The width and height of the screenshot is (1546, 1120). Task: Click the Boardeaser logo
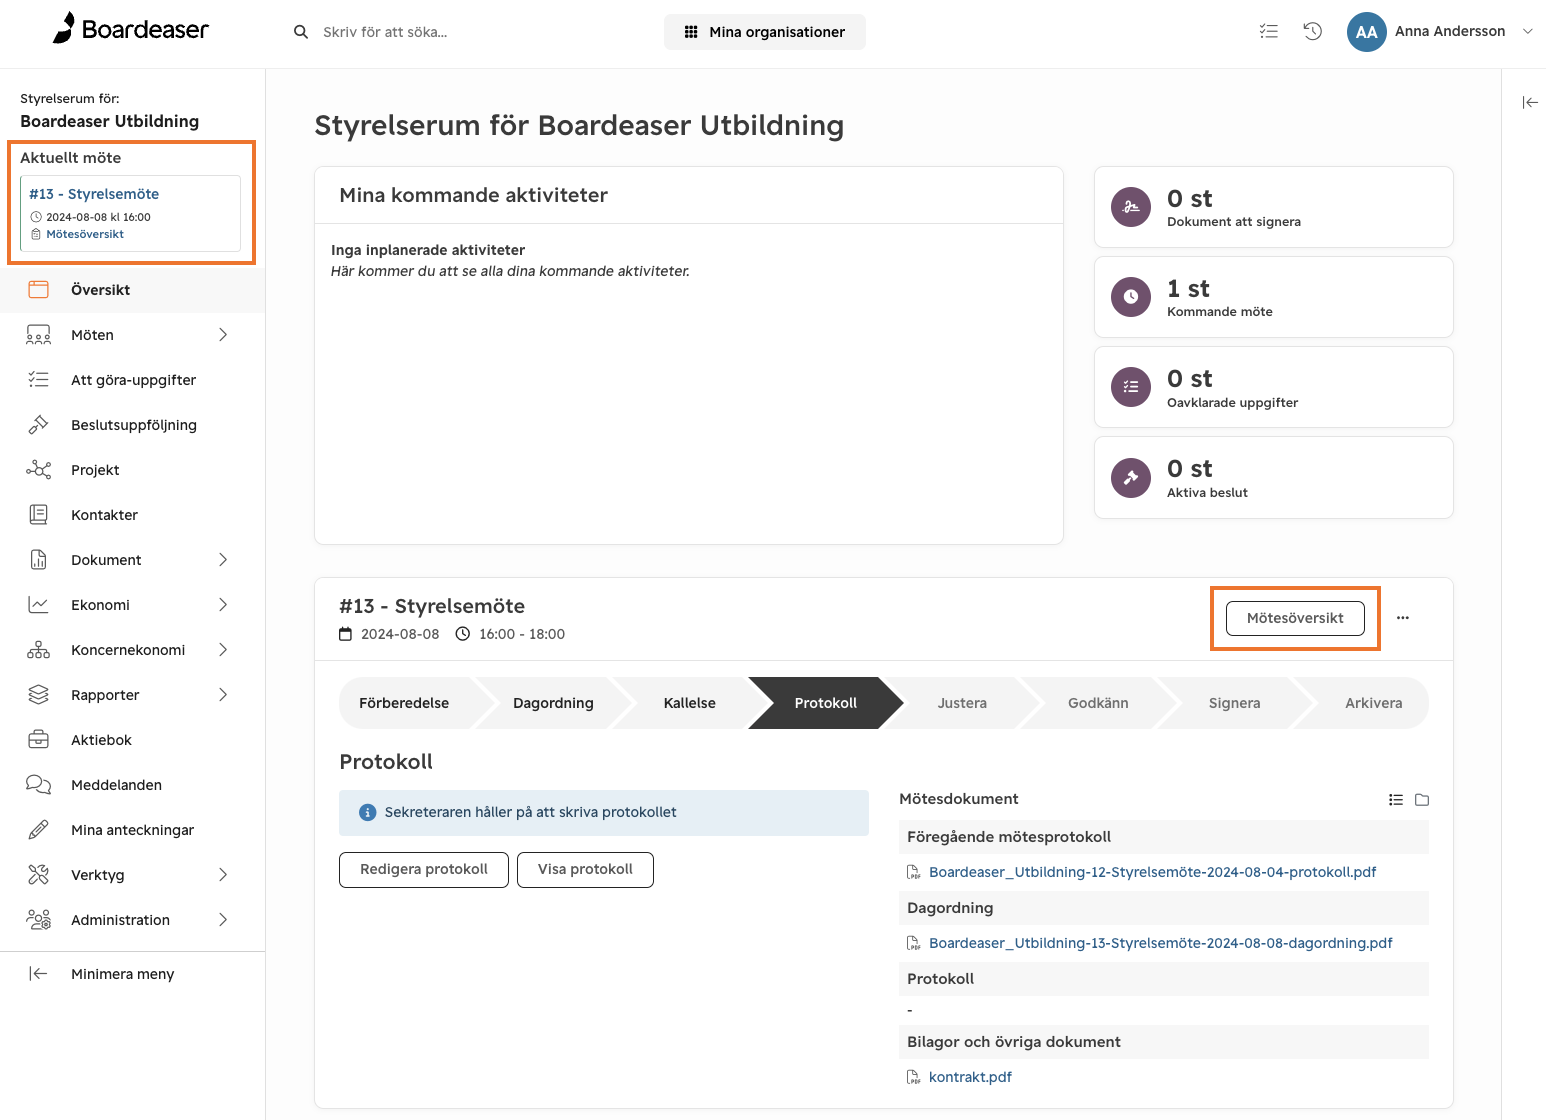[x=131, y=29]
